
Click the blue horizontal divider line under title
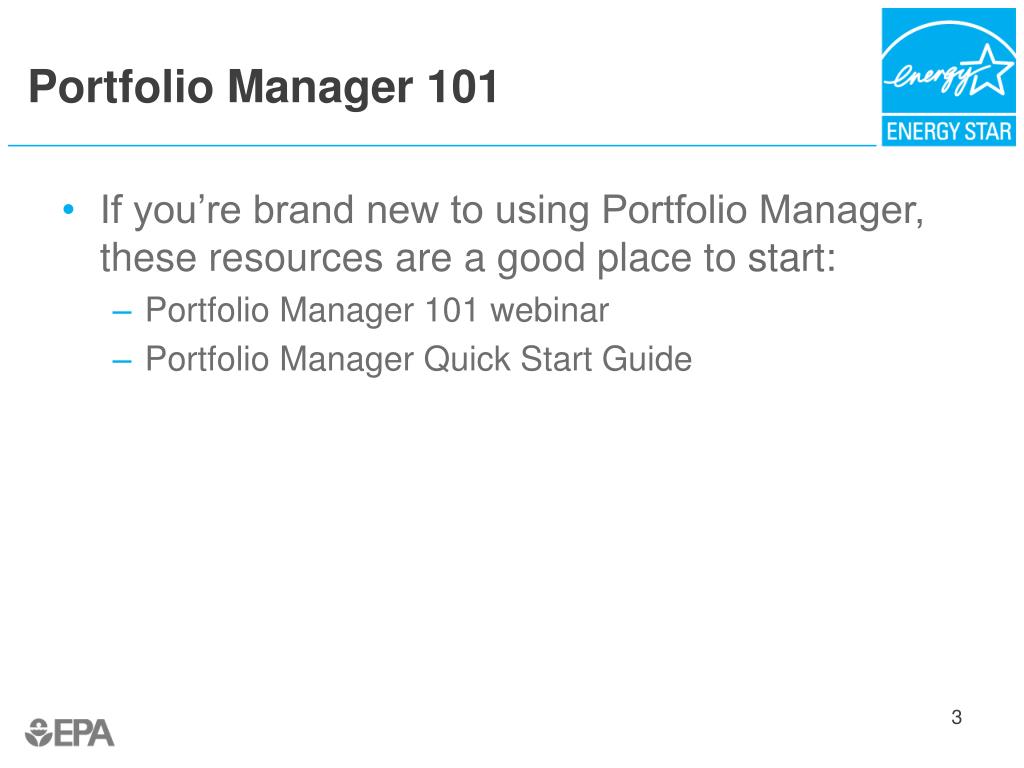tap(440, 146)
